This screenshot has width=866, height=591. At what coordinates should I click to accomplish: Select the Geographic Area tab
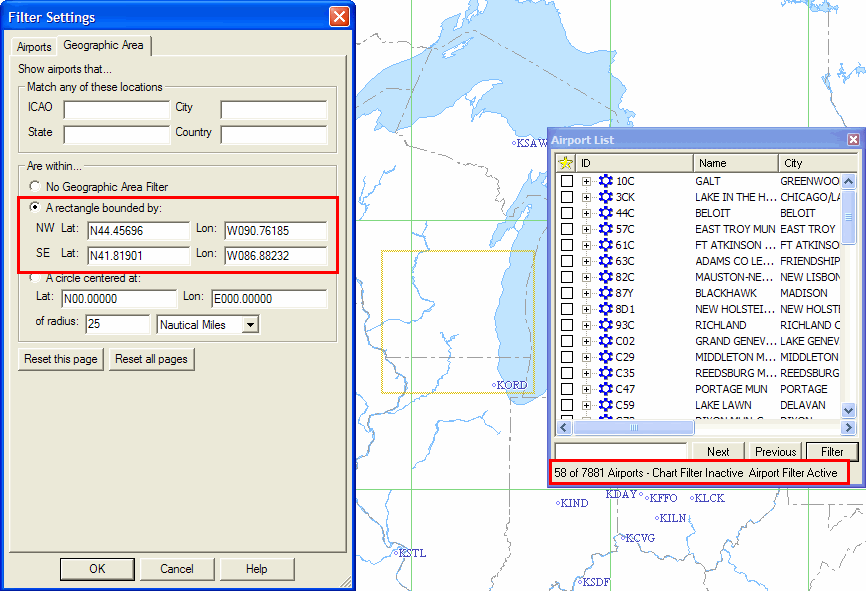tap(103, 45)
